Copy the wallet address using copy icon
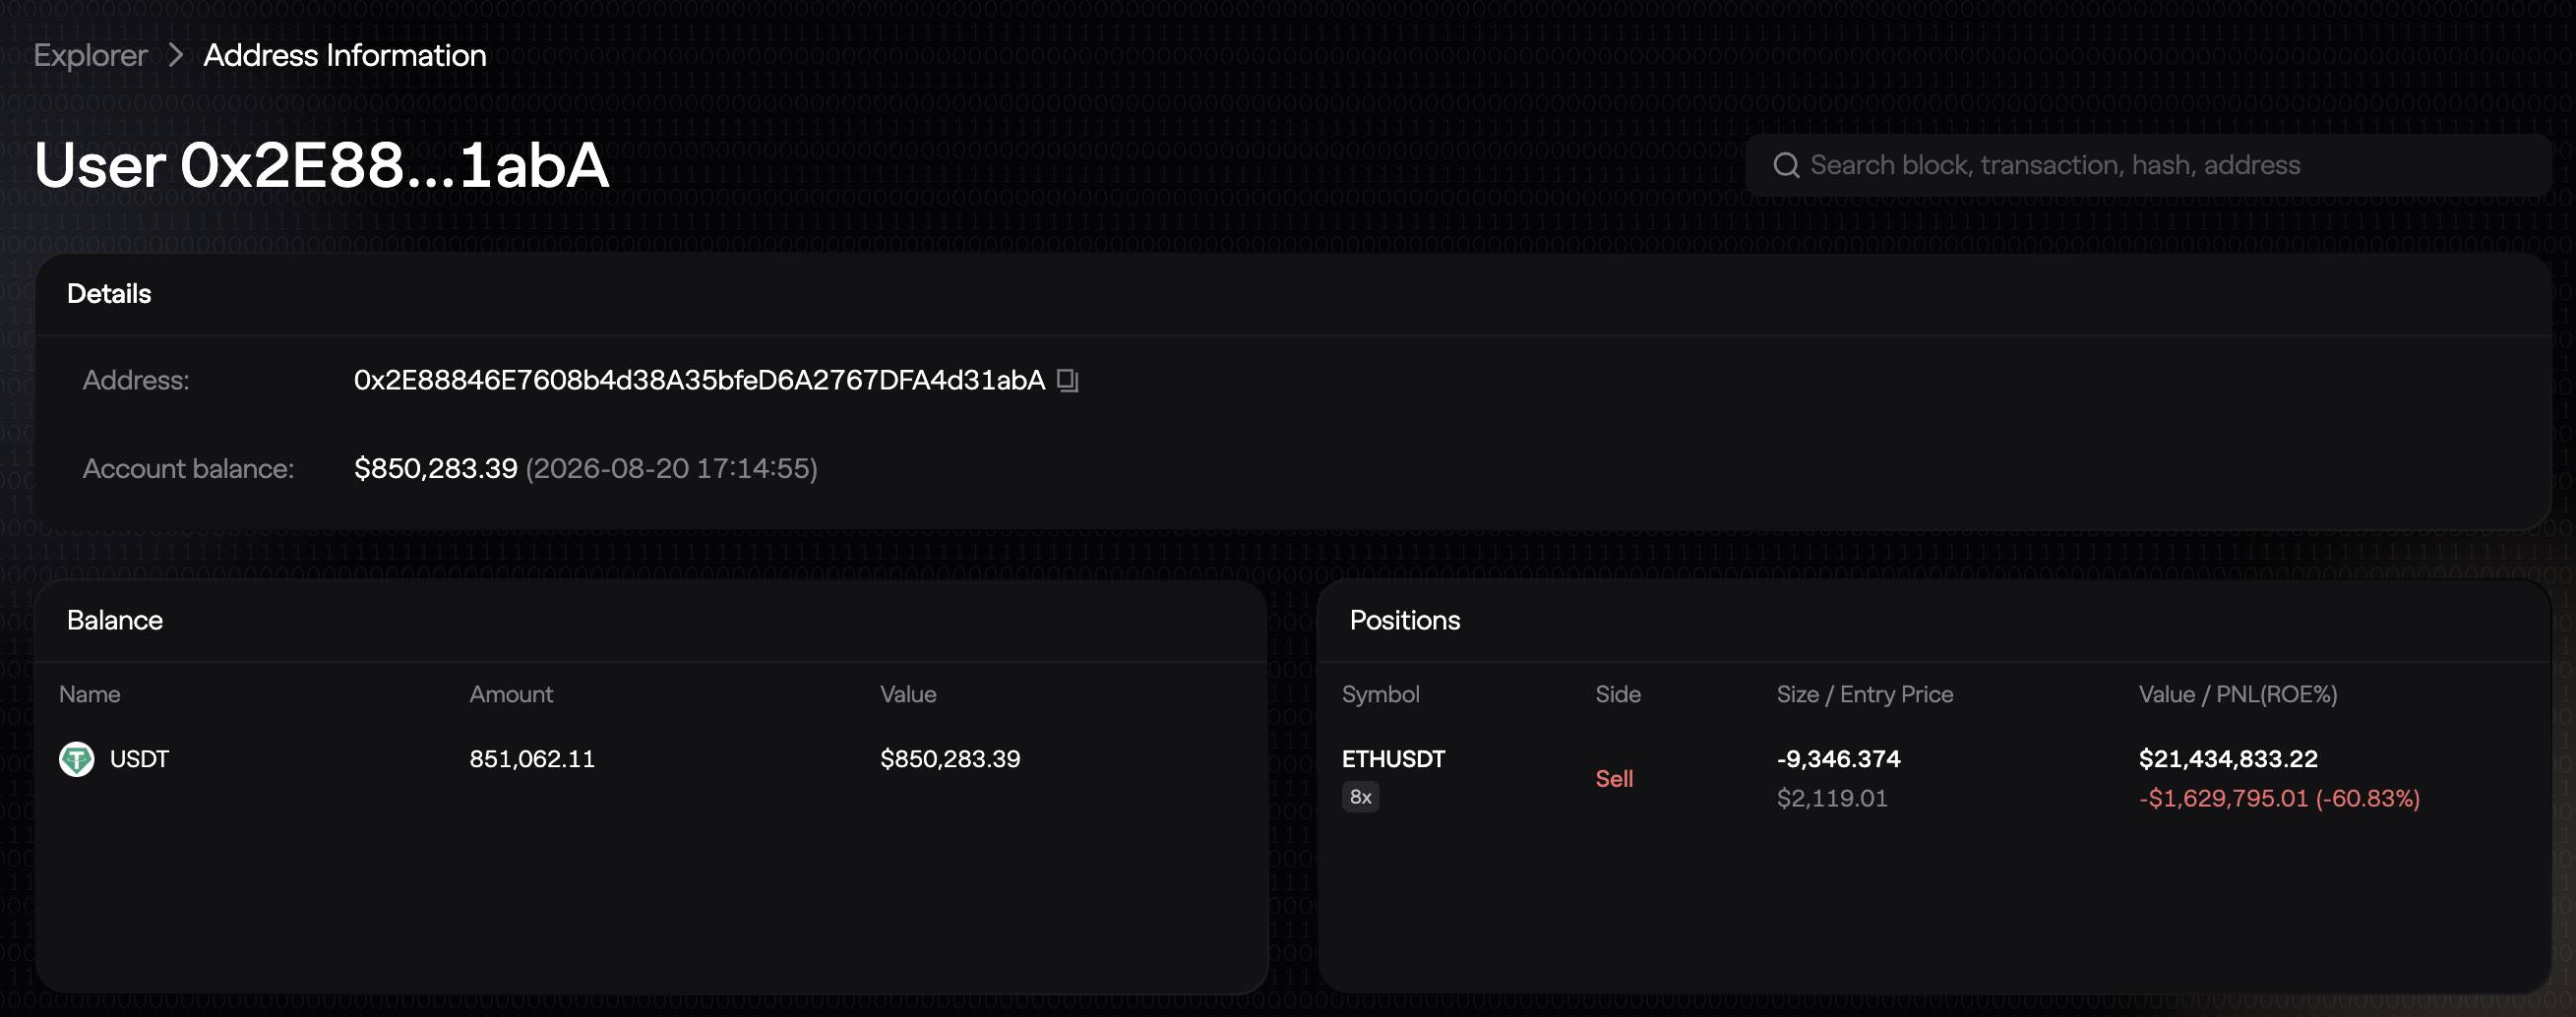 [x=1067, y=380]
